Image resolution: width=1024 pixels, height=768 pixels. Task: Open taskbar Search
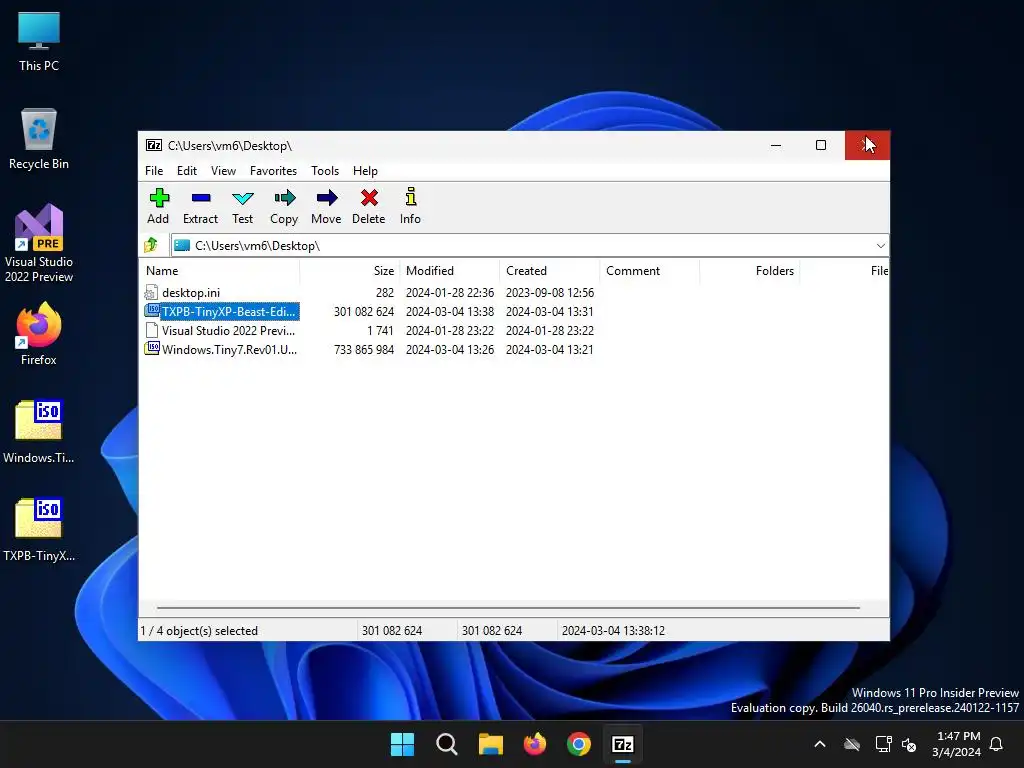pyautogui.click(x=447, y=744)
